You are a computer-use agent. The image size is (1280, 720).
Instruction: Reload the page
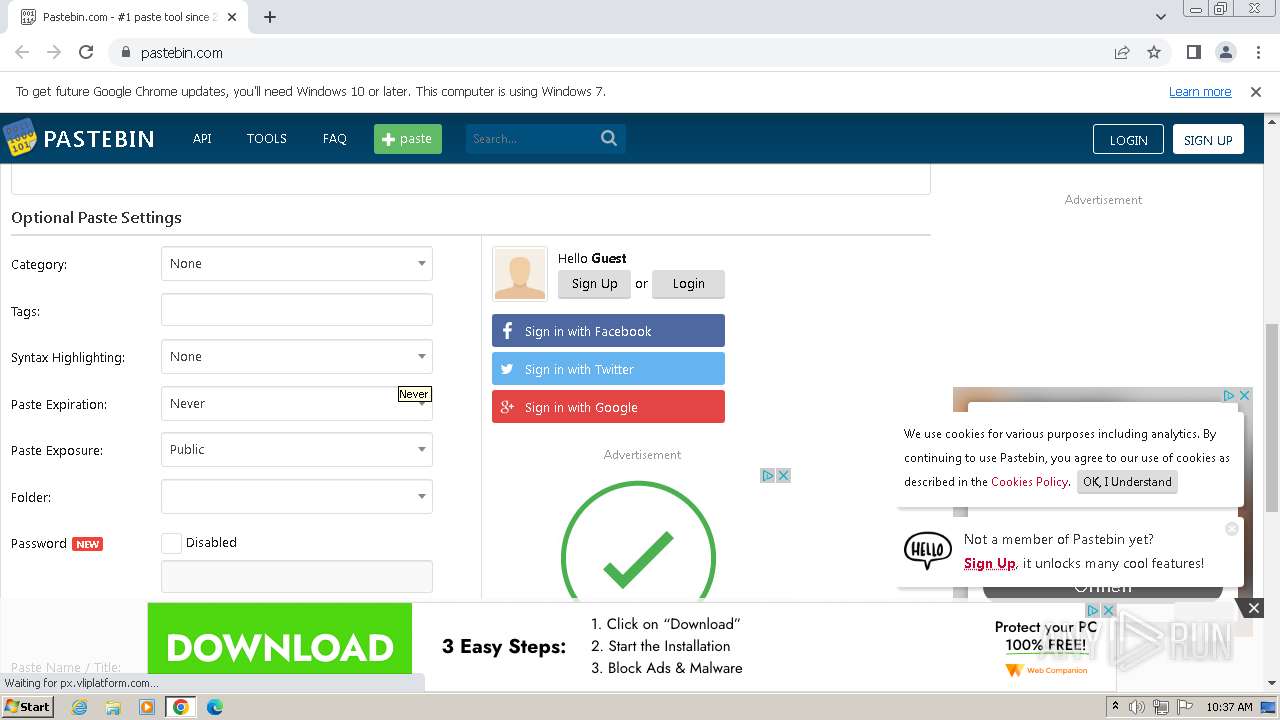tap(86, 52)
